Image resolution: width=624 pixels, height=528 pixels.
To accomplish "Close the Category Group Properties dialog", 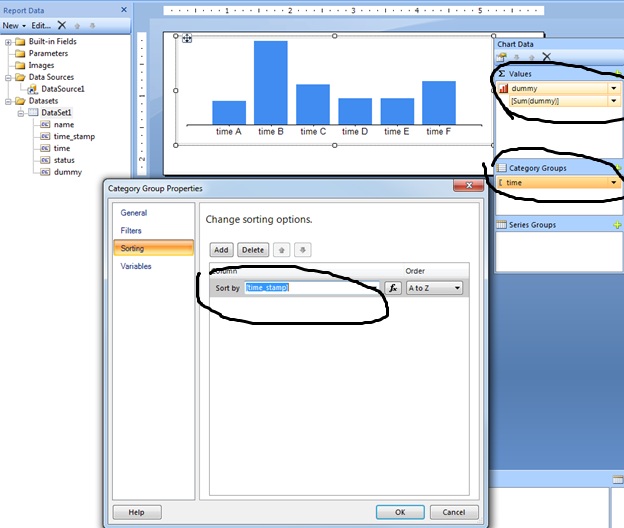I will (x=468, y=185).
